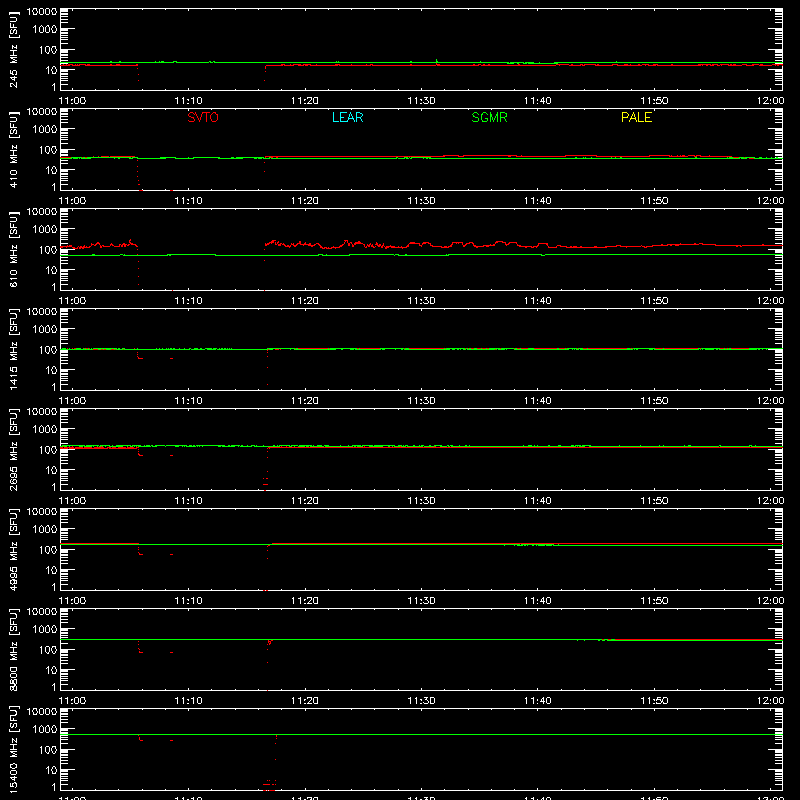The height and width of the screenshot is (800, 800).
Task: Click 11:40 time label under 8800 MHz panel
Action: point(538,701)
